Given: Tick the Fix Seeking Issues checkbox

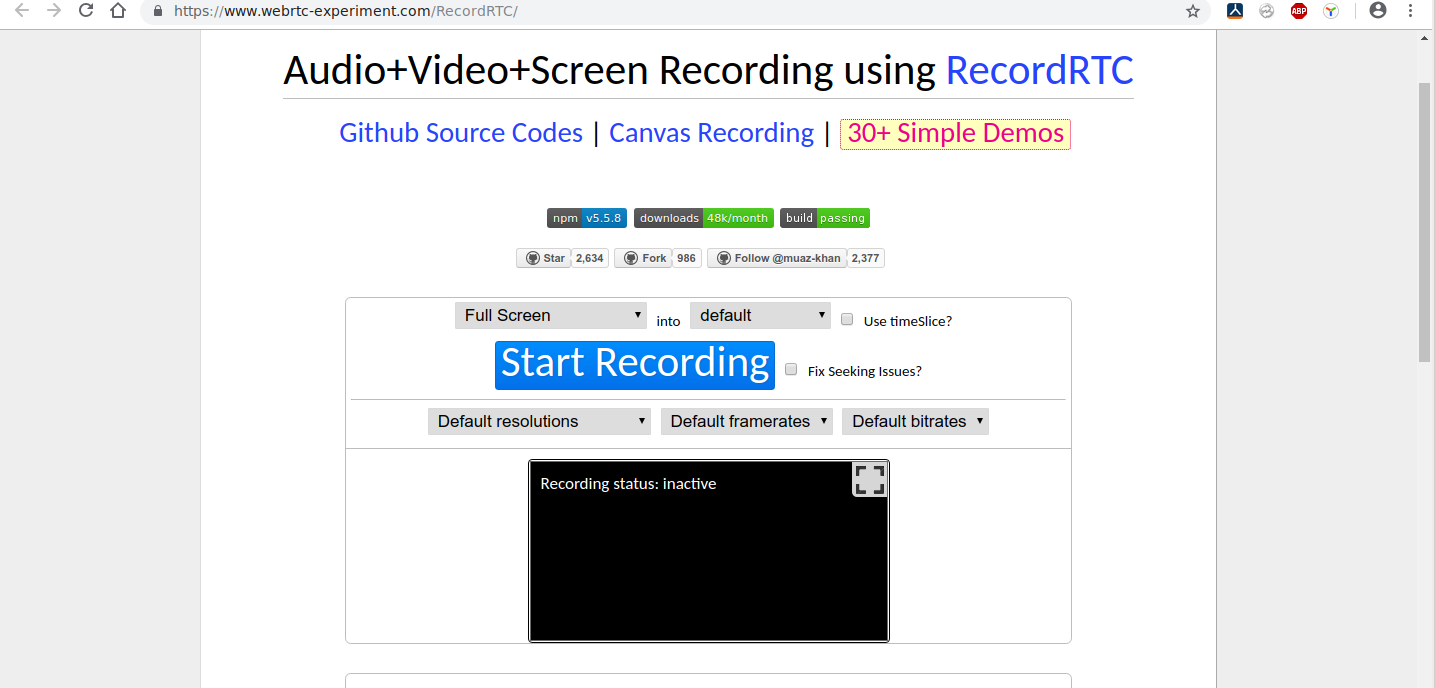Looking at the screenshot, I should [791, 370].
